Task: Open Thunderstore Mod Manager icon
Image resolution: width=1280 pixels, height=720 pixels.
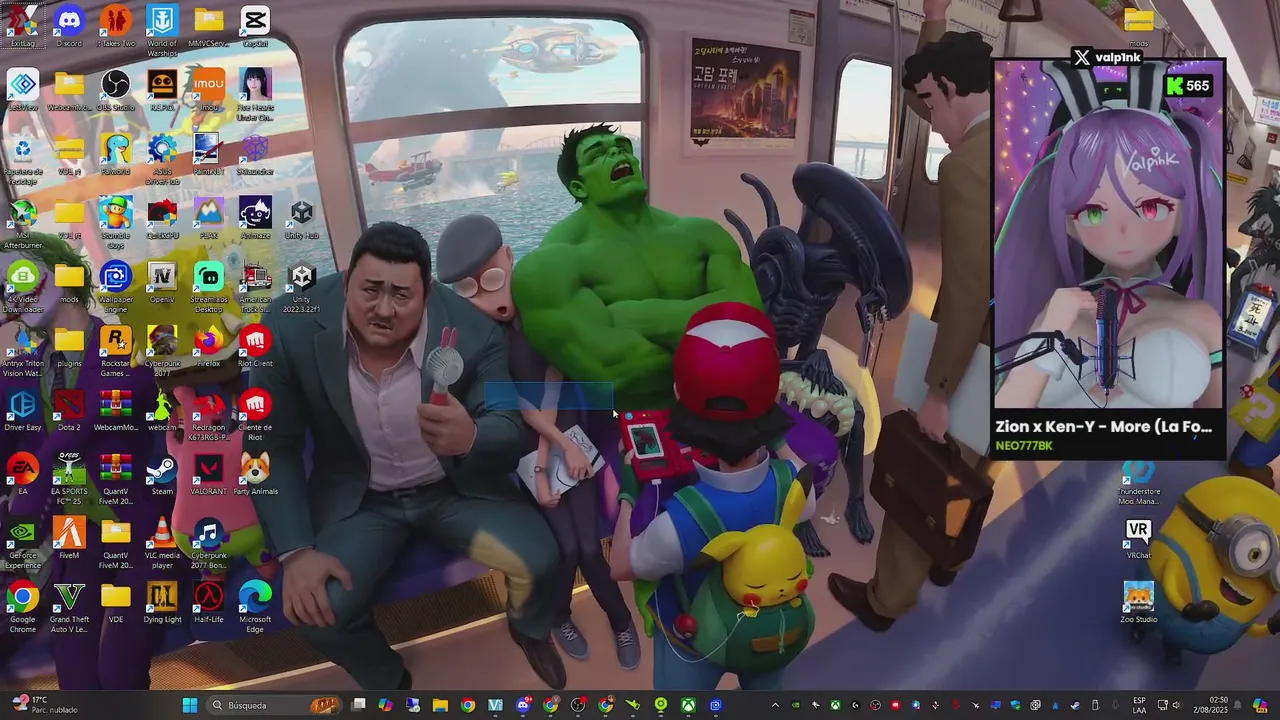Action: click(x=1138, y=480)
